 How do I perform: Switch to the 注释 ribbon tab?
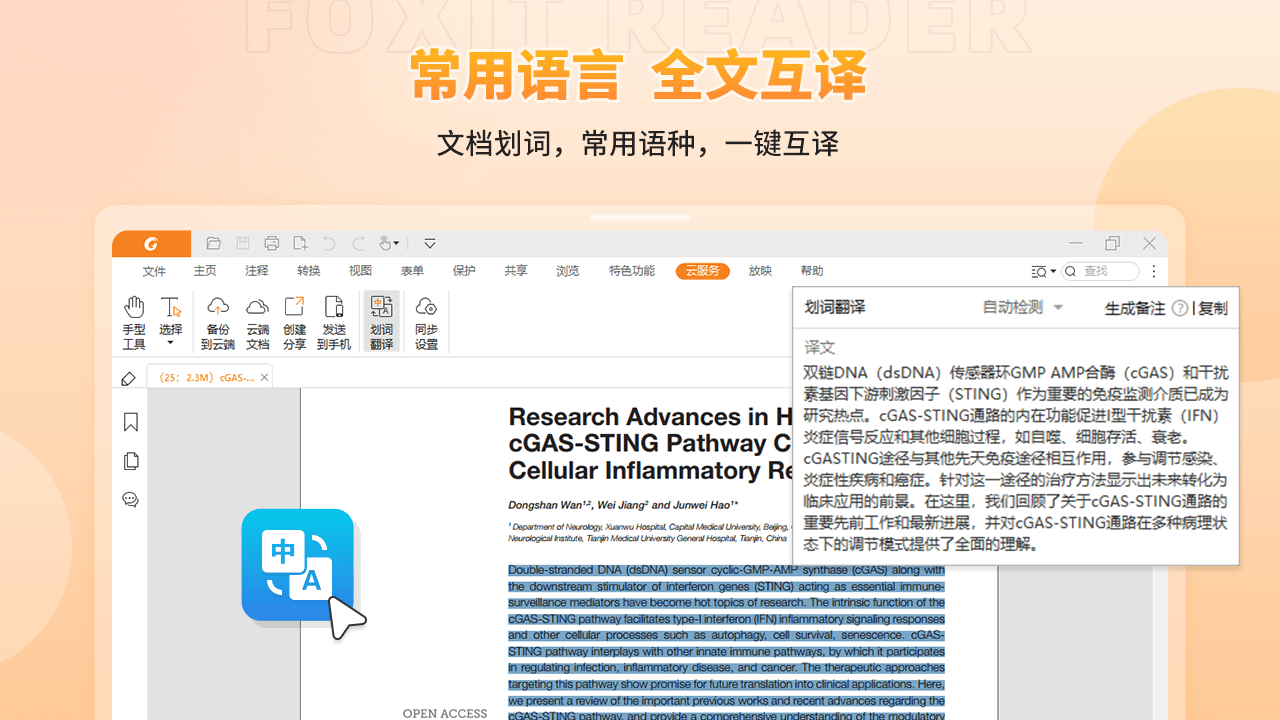coord(257,271)
